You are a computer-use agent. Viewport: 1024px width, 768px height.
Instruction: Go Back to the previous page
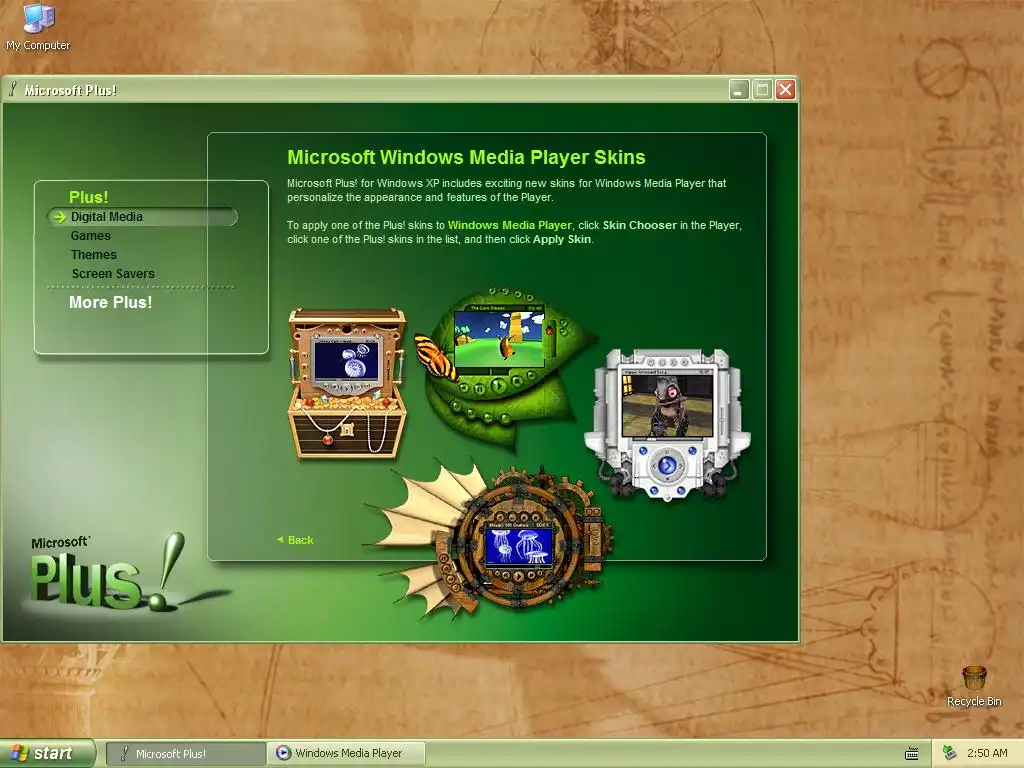[295, 540]
